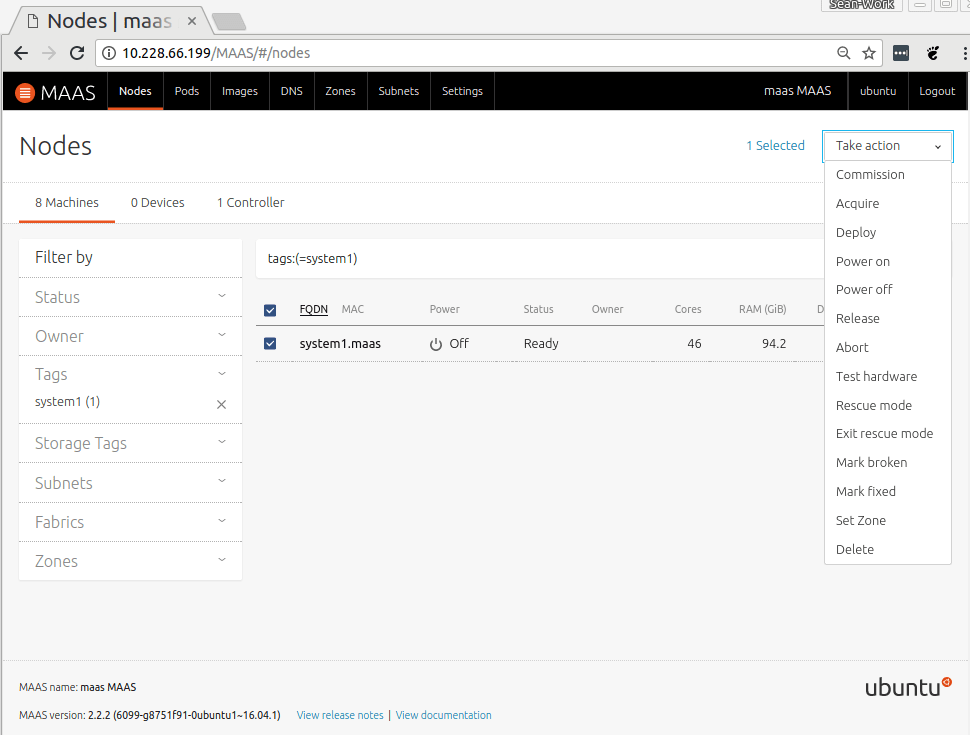Reload the page with refresh icon
Image resolution: width=970 pixels, height=735 pixels.
[77, 53]
